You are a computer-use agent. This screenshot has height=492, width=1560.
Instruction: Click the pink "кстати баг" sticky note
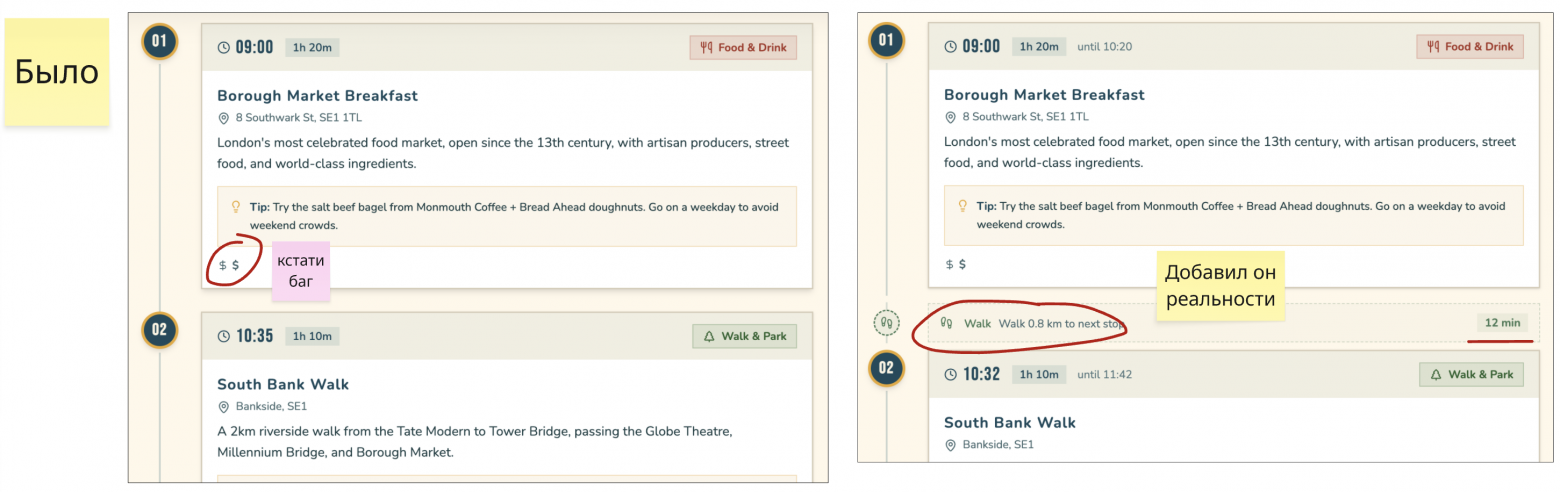(x=301, y=271)
